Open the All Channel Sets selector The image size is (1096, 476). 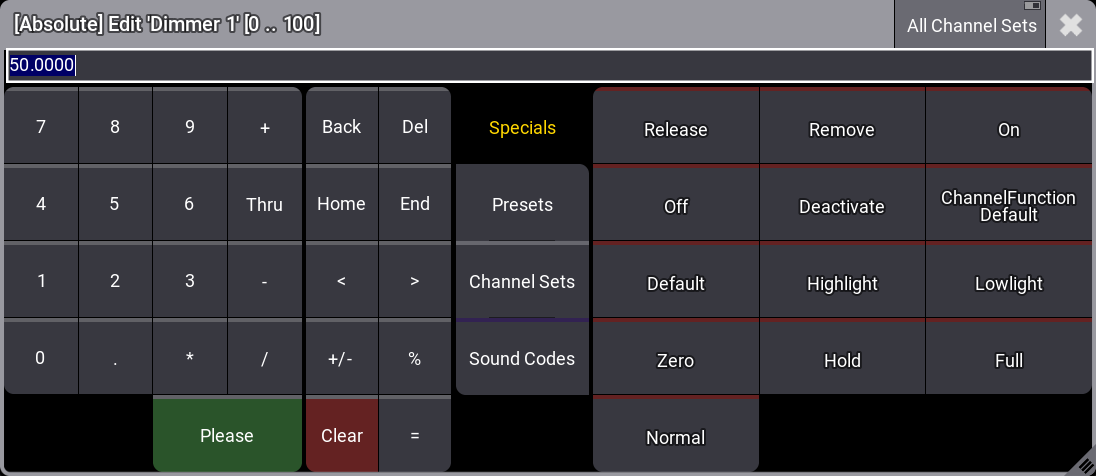pos(970,25)
